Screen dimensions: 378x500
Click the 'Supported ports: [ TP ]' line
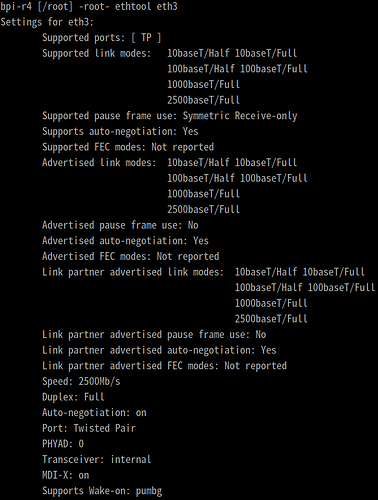pyautogui.click(x=101, y=38)
